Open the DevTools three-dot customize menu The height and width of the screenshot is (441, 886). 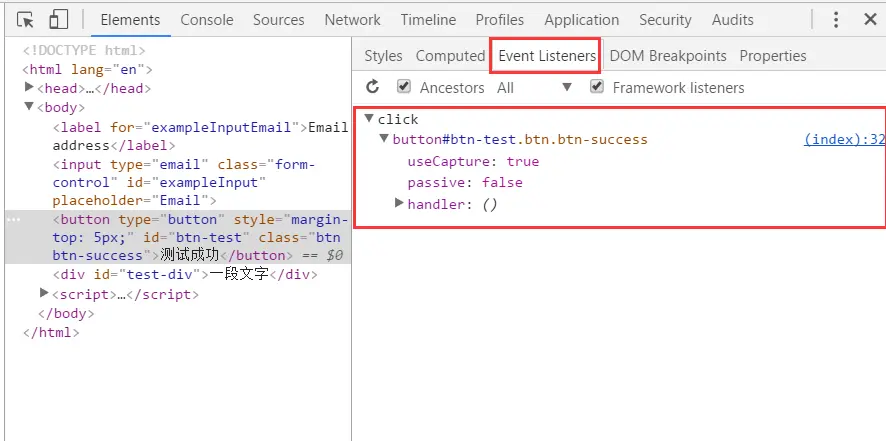836,20
